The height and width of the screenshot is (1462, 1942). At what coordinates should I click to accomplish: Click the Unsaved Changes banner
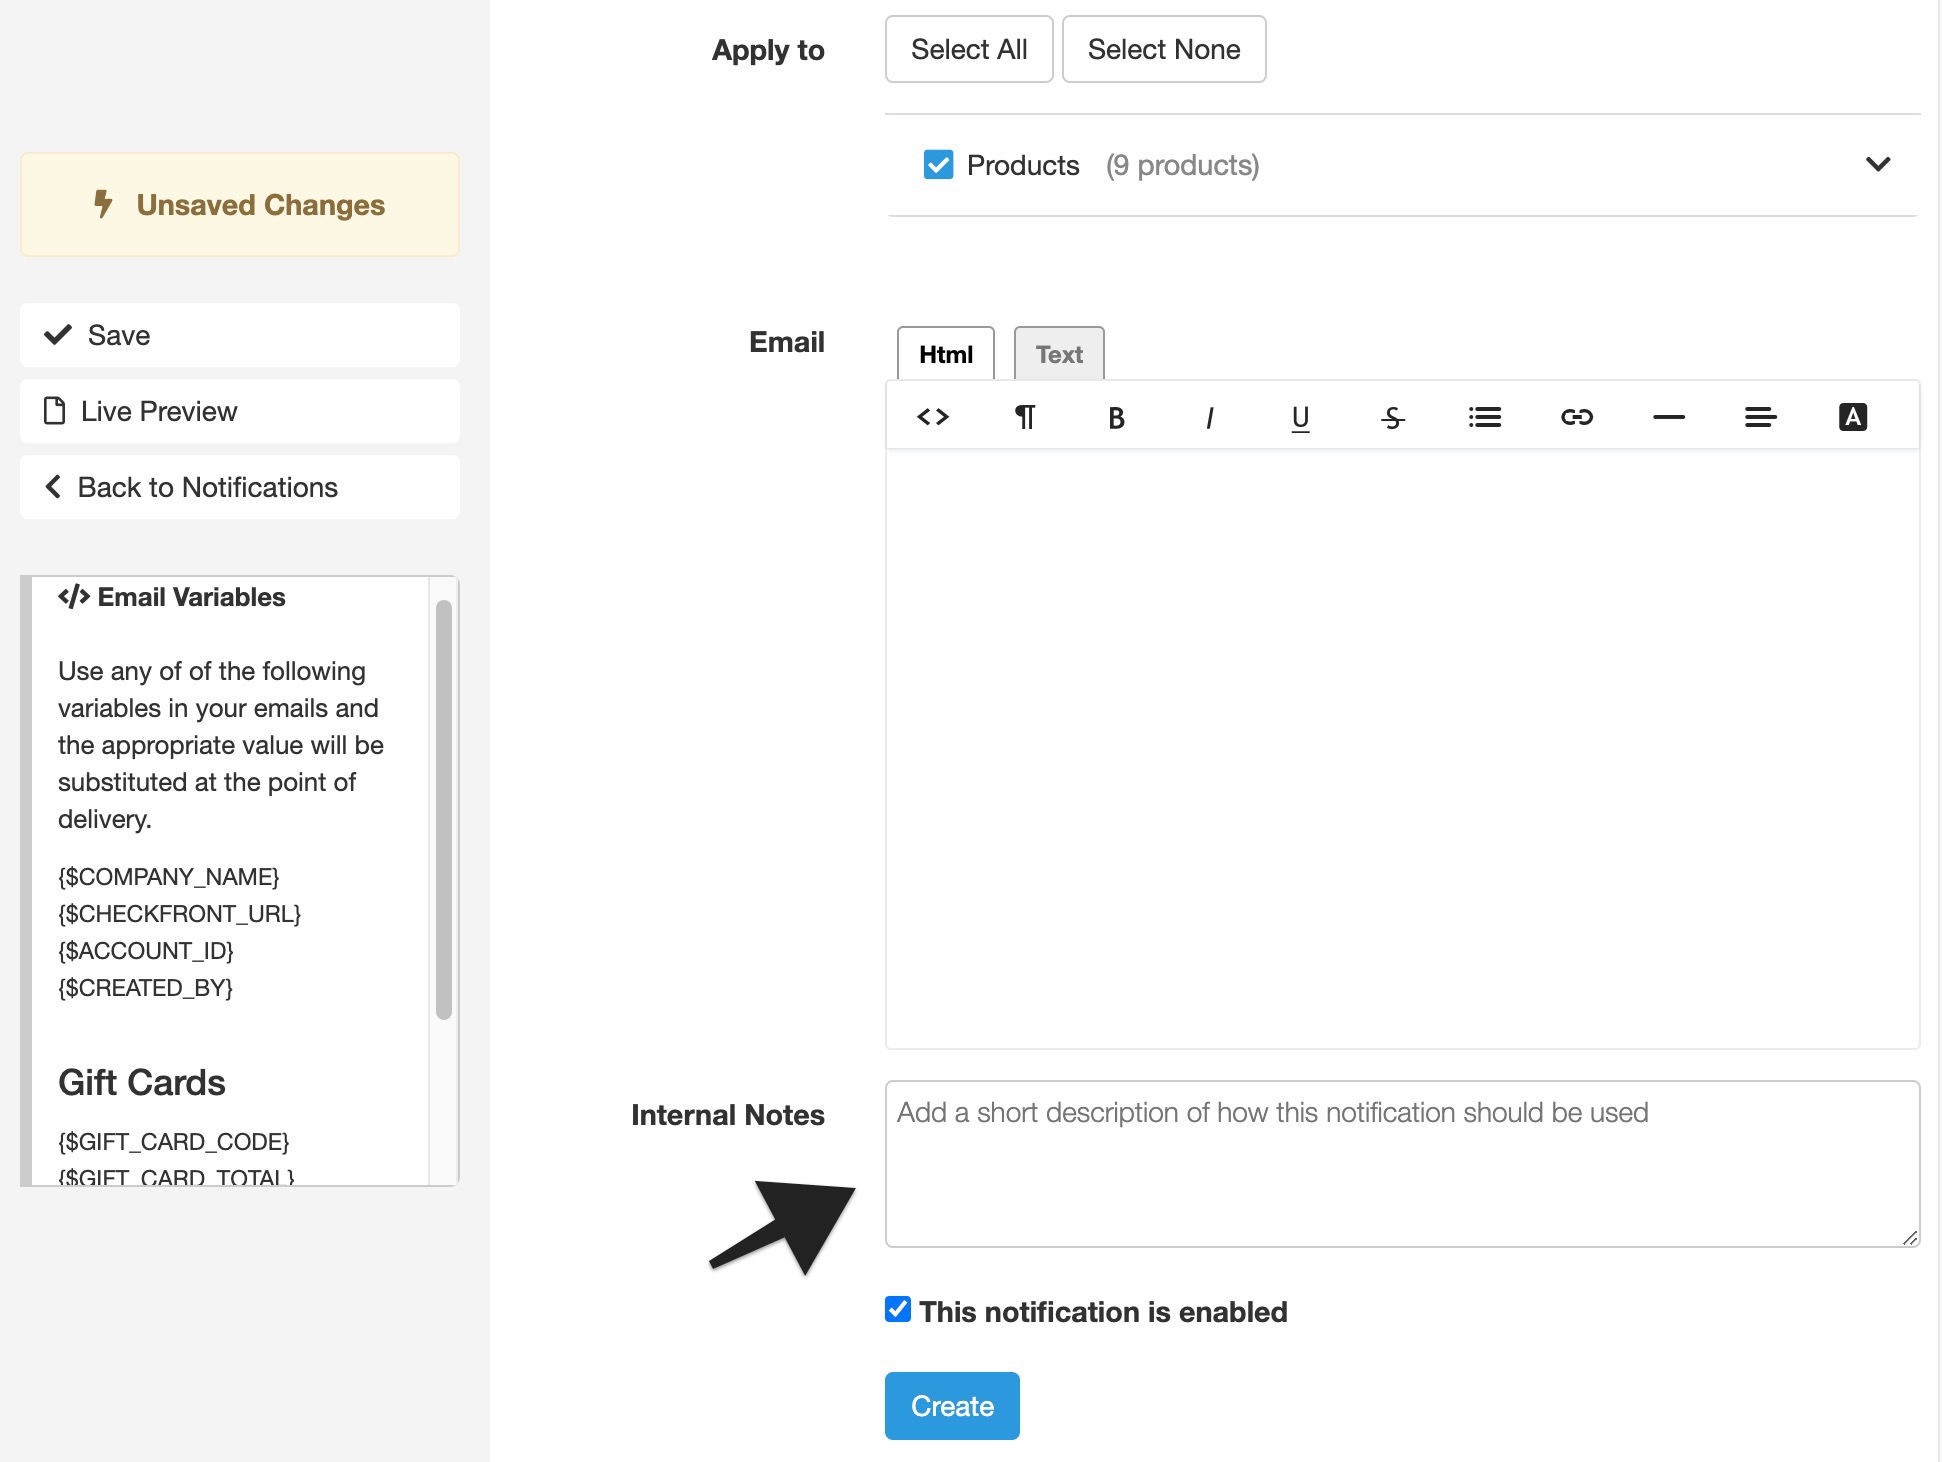(x=240, y=205)
